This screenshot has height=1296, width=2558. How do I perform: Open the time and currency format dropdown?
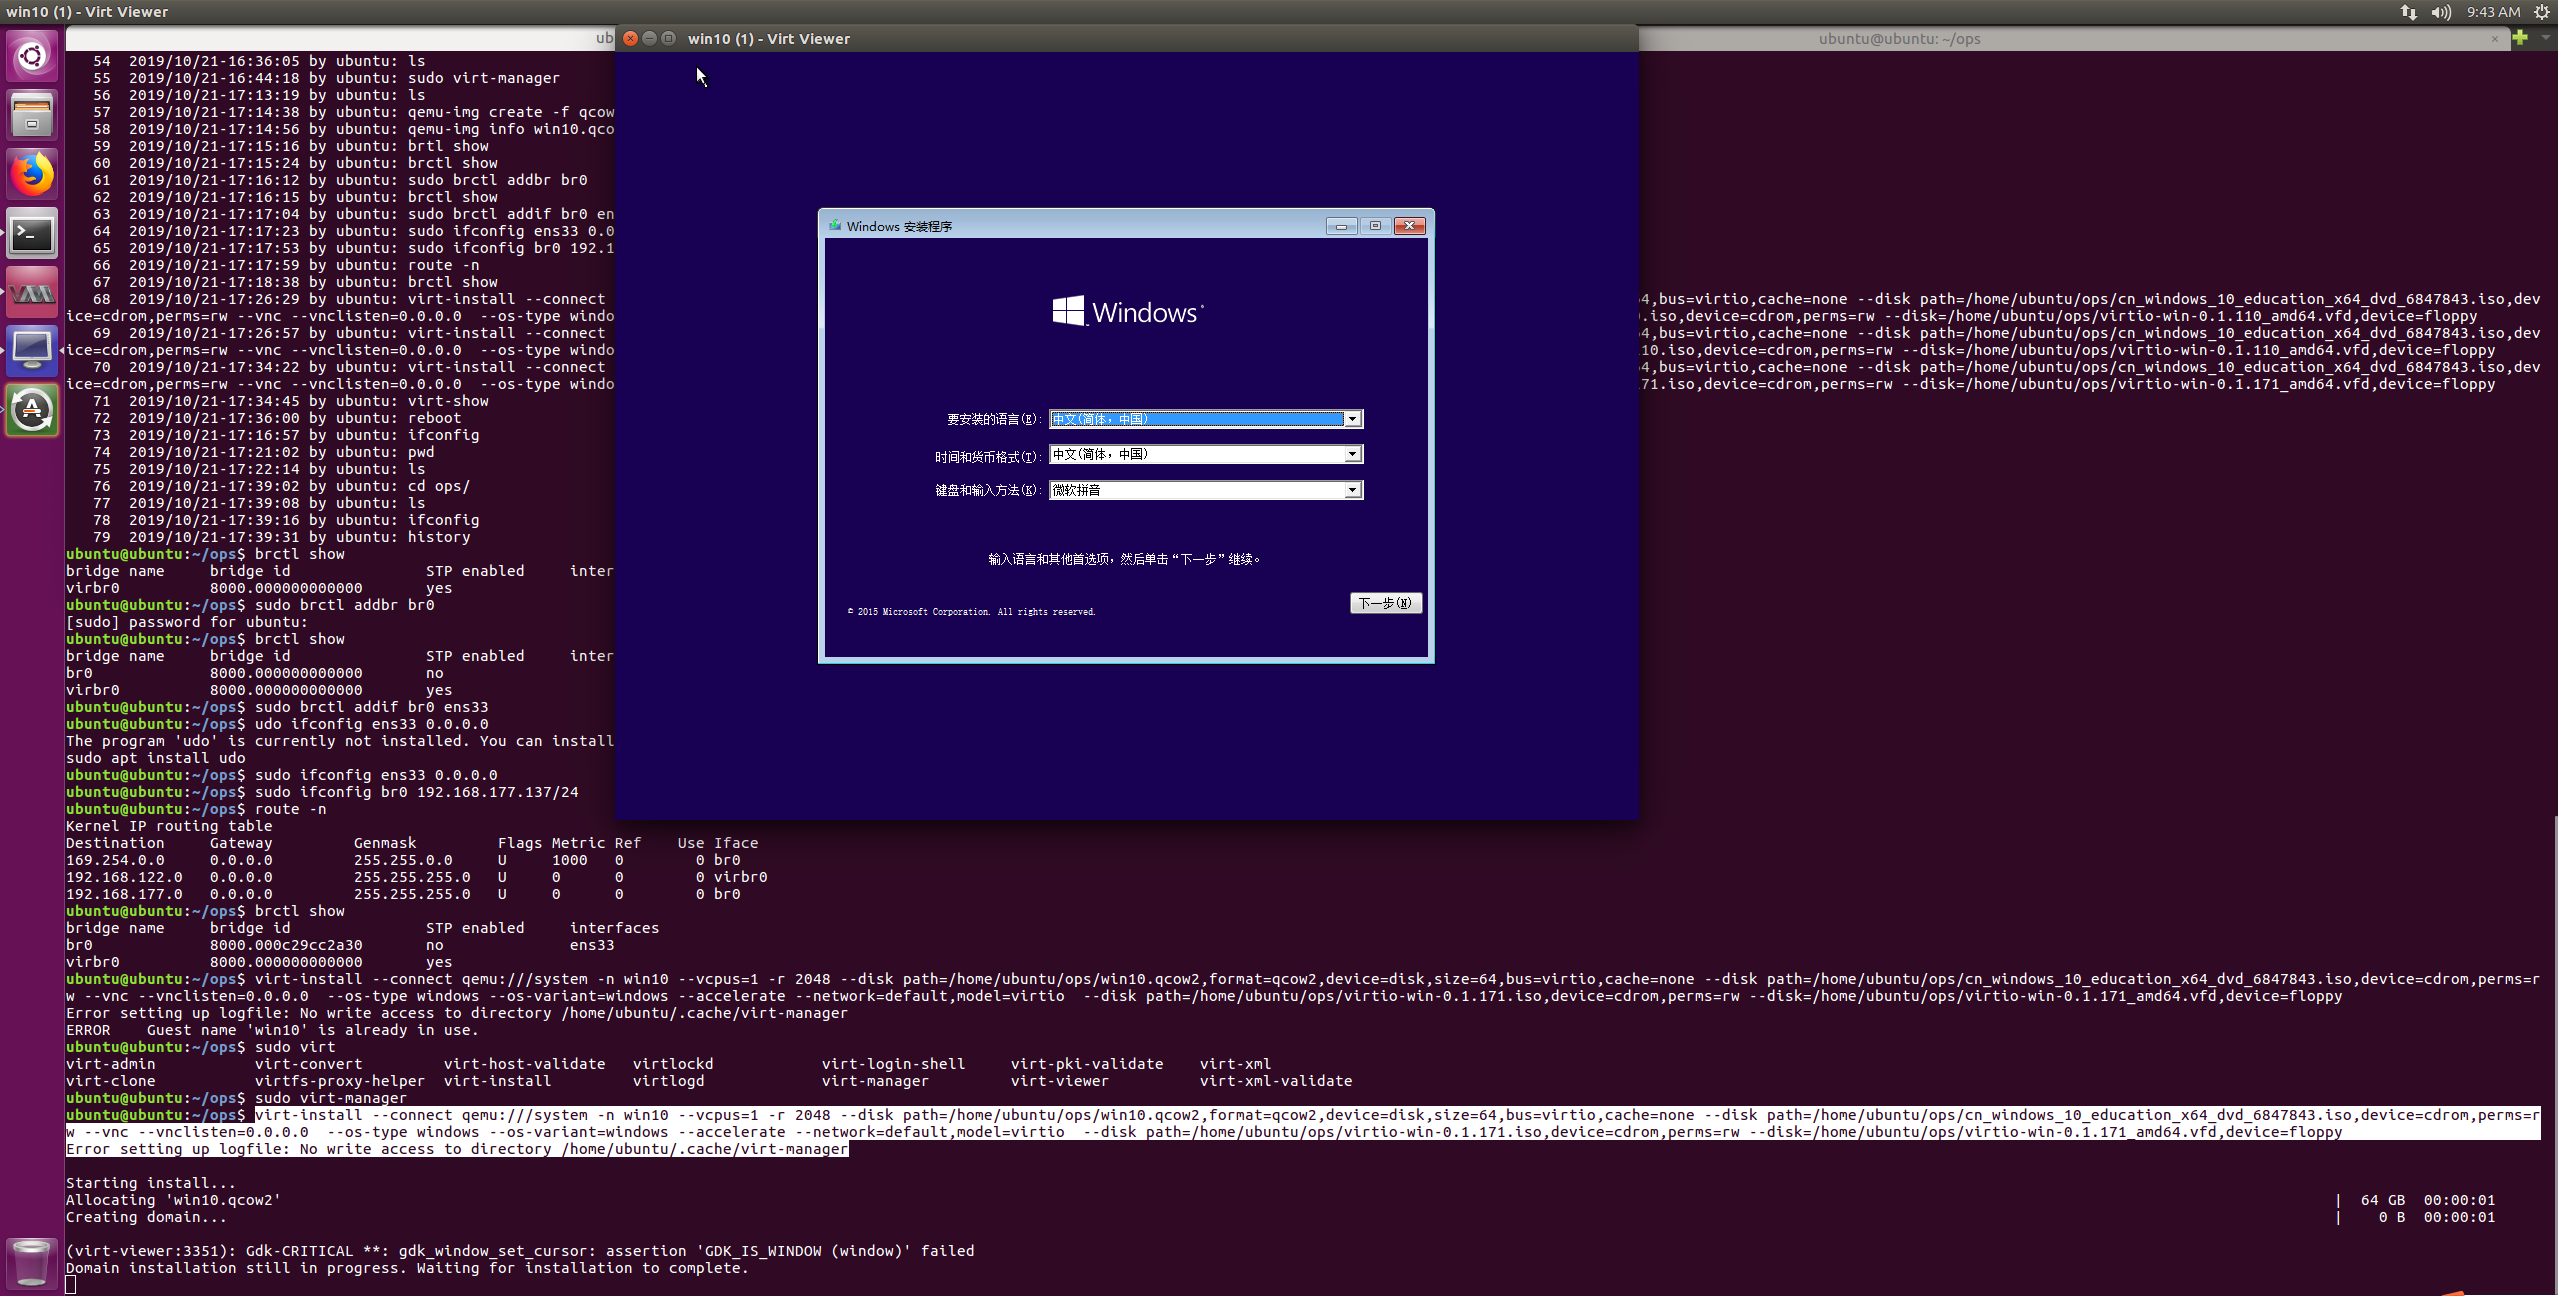(1352, 454)
